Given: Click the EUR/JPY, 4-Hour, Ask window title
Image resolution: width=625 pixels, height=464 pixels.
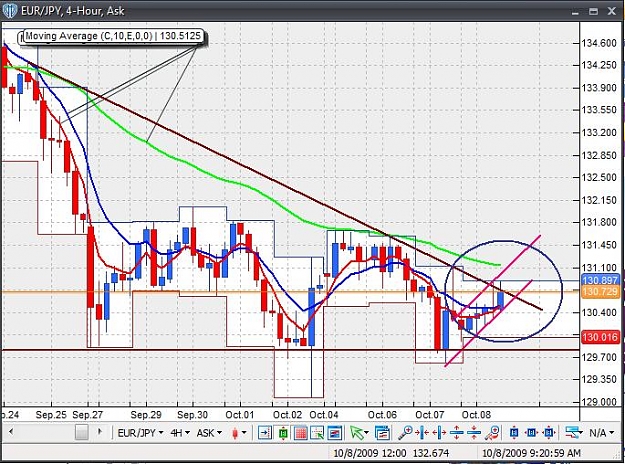Looking at the screenshot, I should 73,11.
